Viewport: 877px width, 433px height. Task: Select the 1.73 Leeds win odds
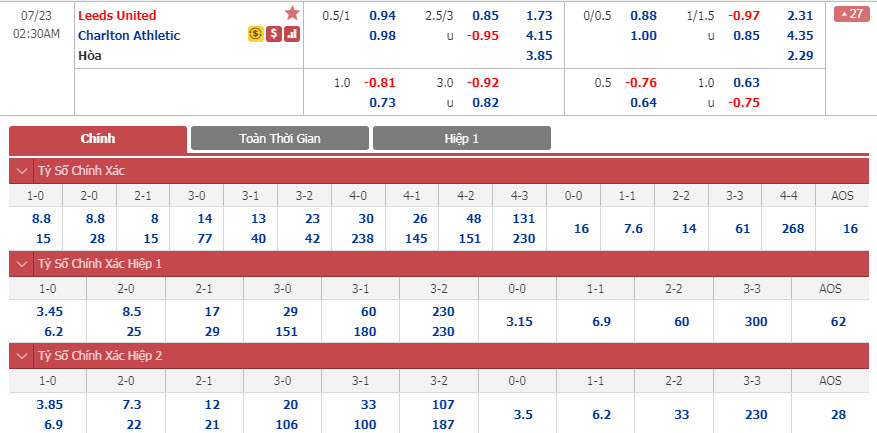(539, 16)
